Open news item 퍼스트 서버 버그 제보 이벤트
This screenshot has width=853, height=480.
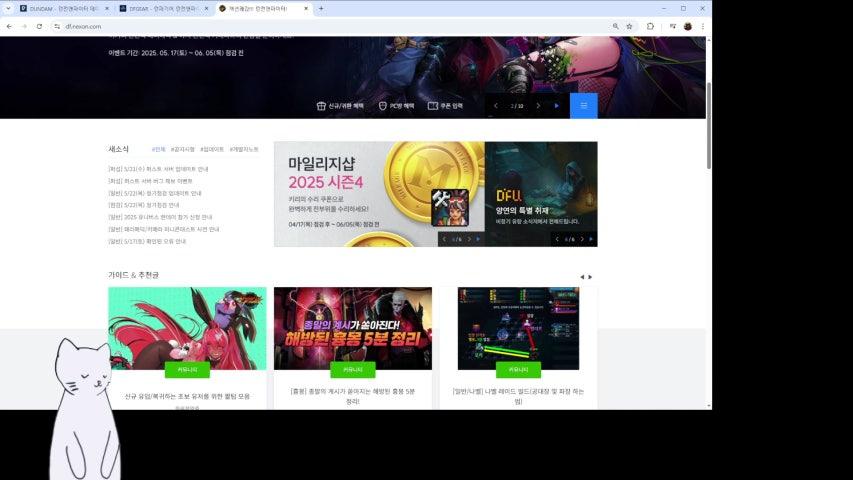[150, 181]
